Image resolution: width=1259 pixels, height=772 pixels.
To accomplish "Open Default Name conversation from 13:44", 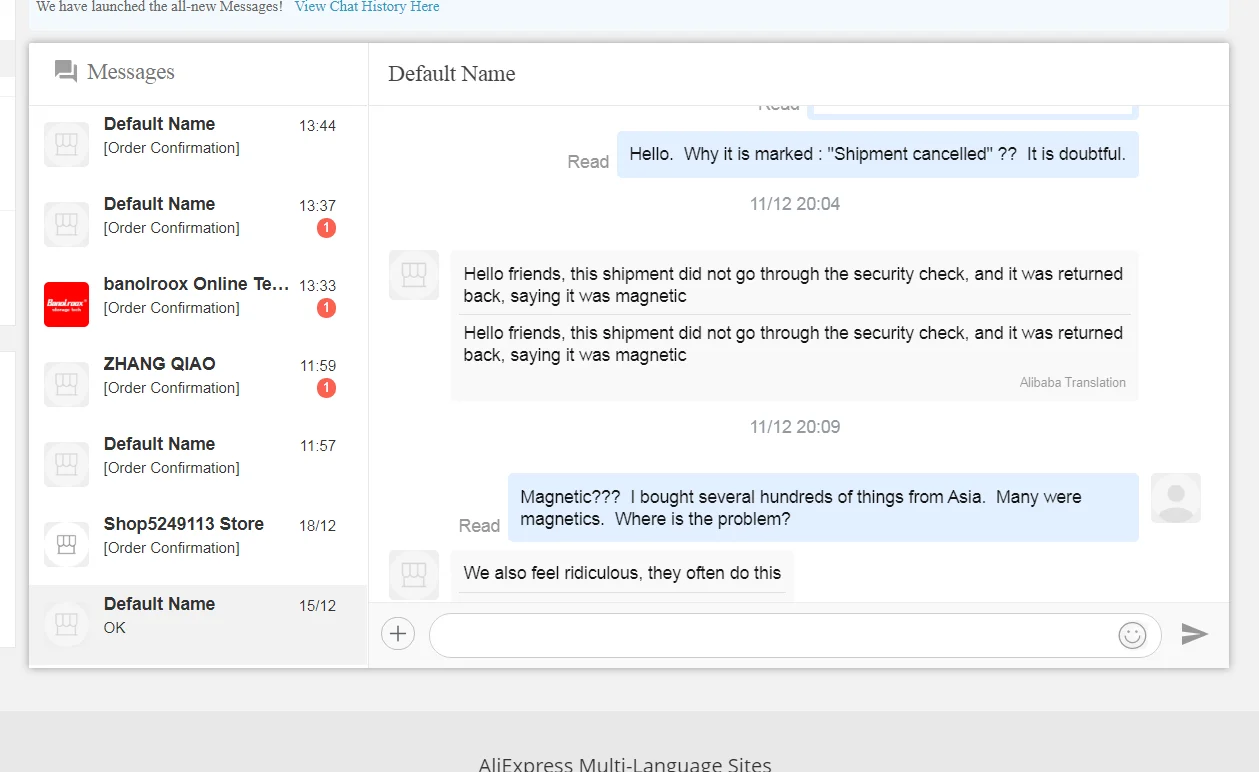I will [x=198, y=145].
